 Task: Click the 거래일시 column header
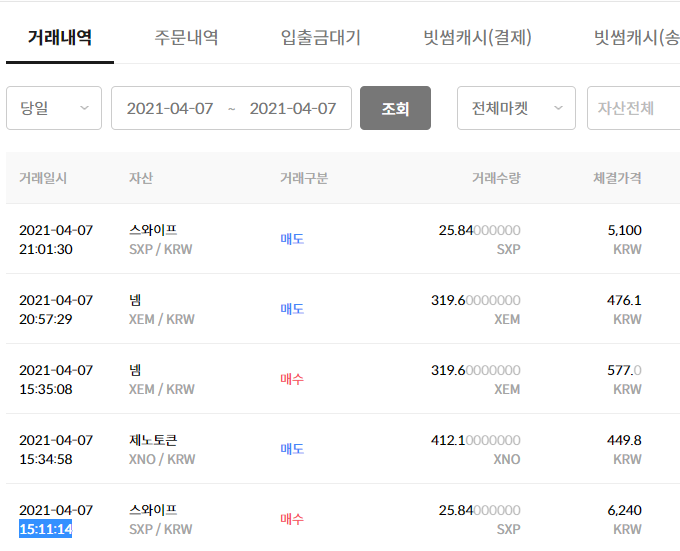43,178
